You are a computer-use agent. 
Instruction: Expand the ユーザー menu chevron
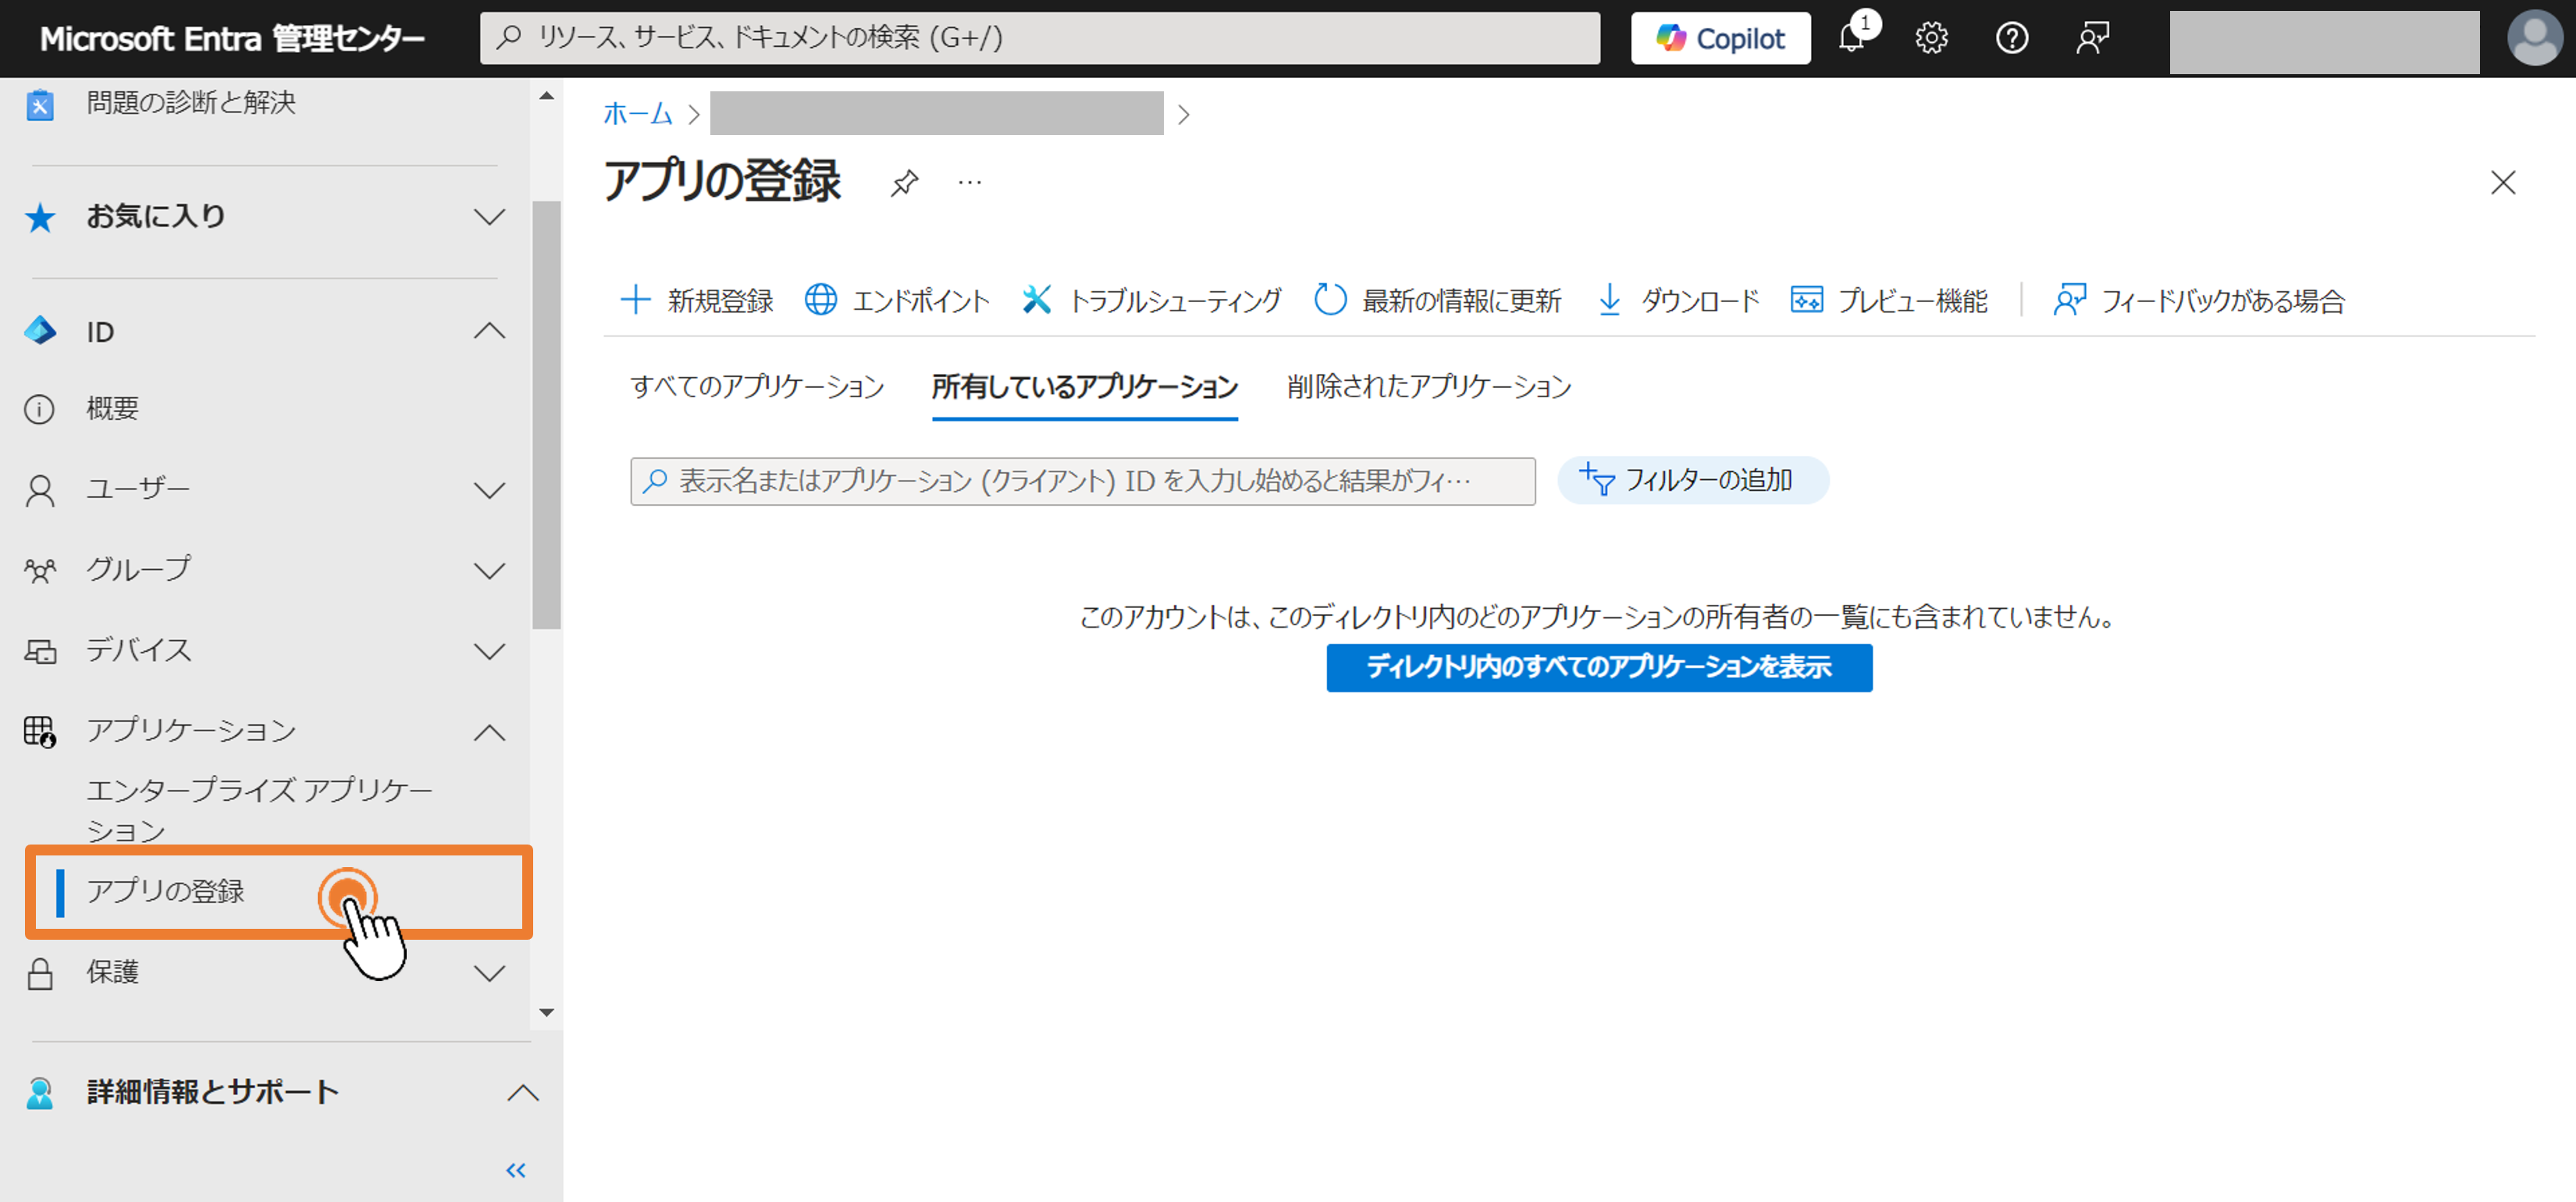point(489,490)
